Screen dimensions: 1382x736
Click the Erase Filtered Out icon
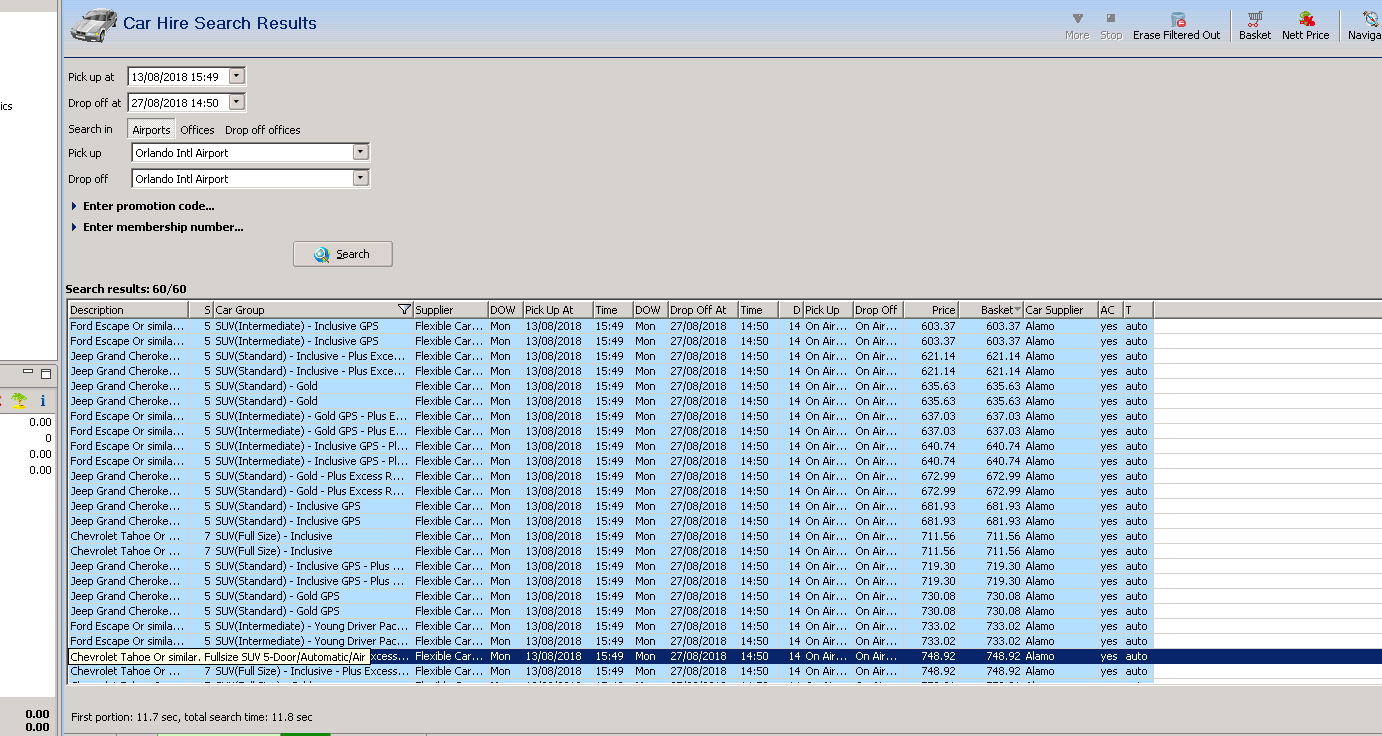[x=1177, y=19]
